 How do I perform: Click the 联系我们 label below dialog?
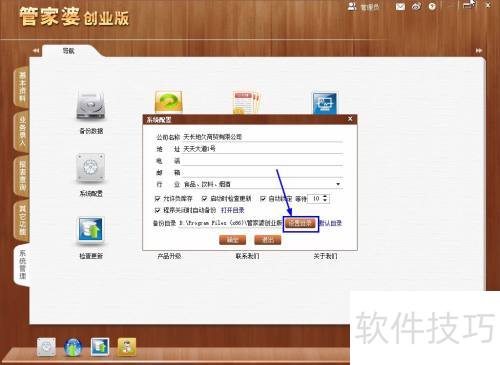[247, 256]
